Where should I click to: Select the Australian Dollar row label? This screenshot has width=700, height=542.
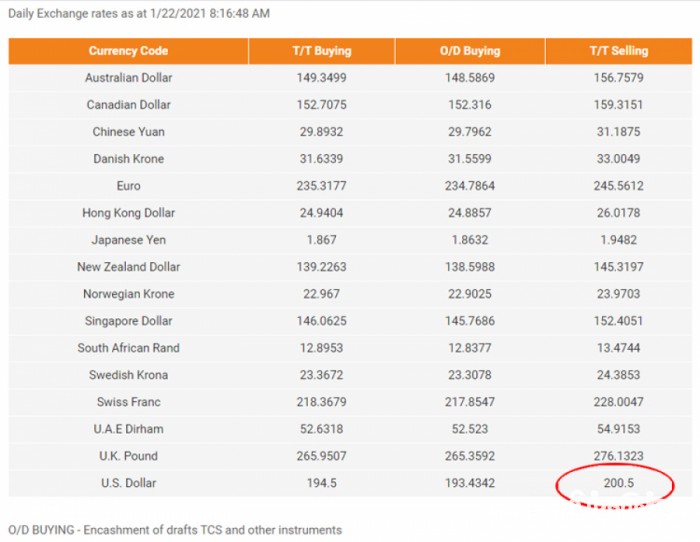[x=128, y=78]
